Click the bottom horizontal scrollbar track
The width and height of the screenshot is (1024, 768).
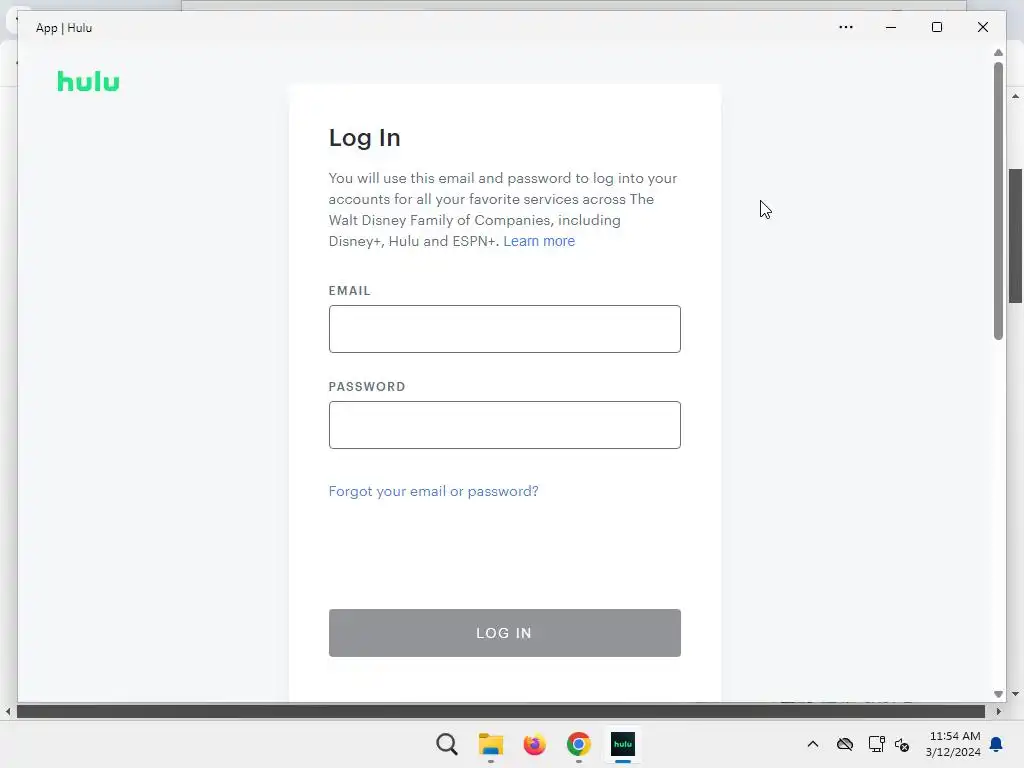click(x=500, y=711)
